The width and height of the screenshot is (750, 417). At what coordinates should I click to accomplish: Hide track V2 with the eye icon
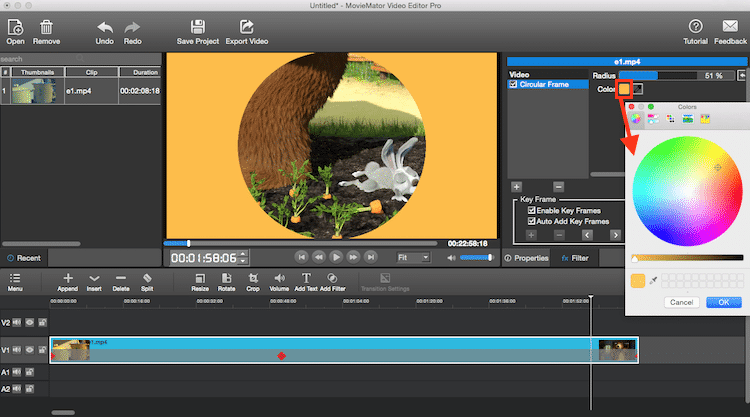click(x=30, y=322)
